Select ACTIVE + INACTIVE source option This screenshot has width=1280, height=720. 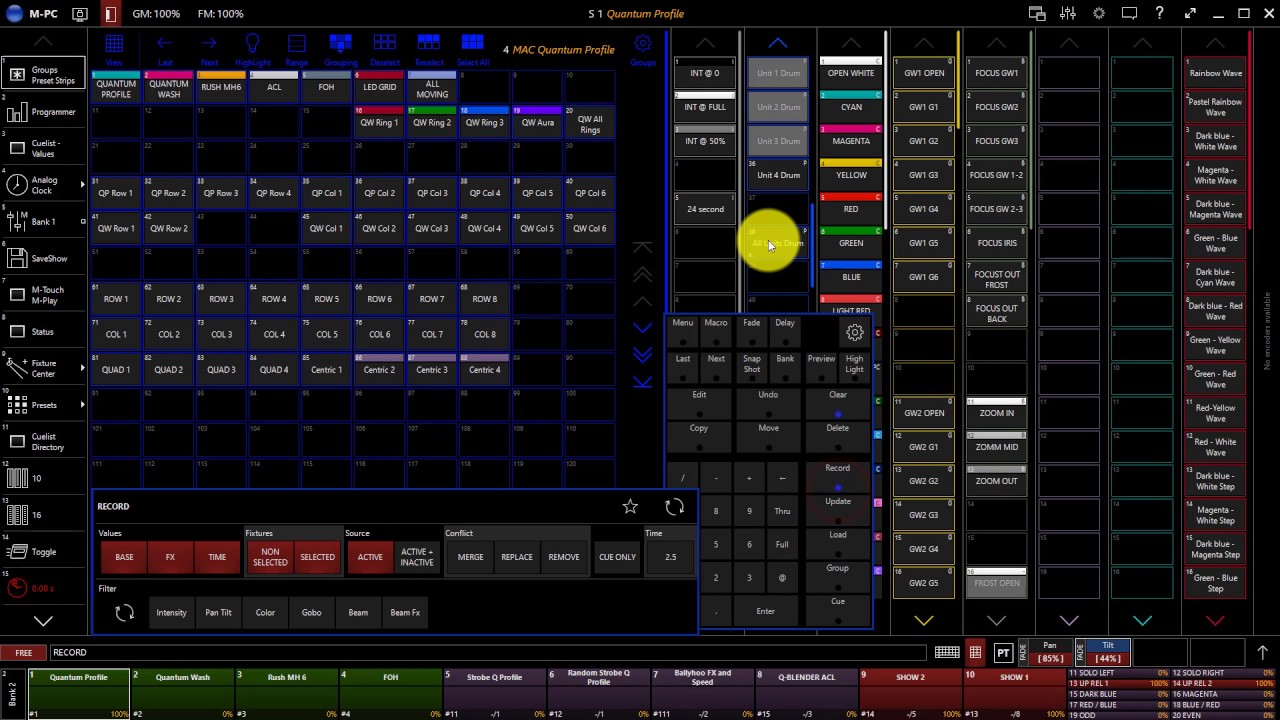click(x=417, y=557)
